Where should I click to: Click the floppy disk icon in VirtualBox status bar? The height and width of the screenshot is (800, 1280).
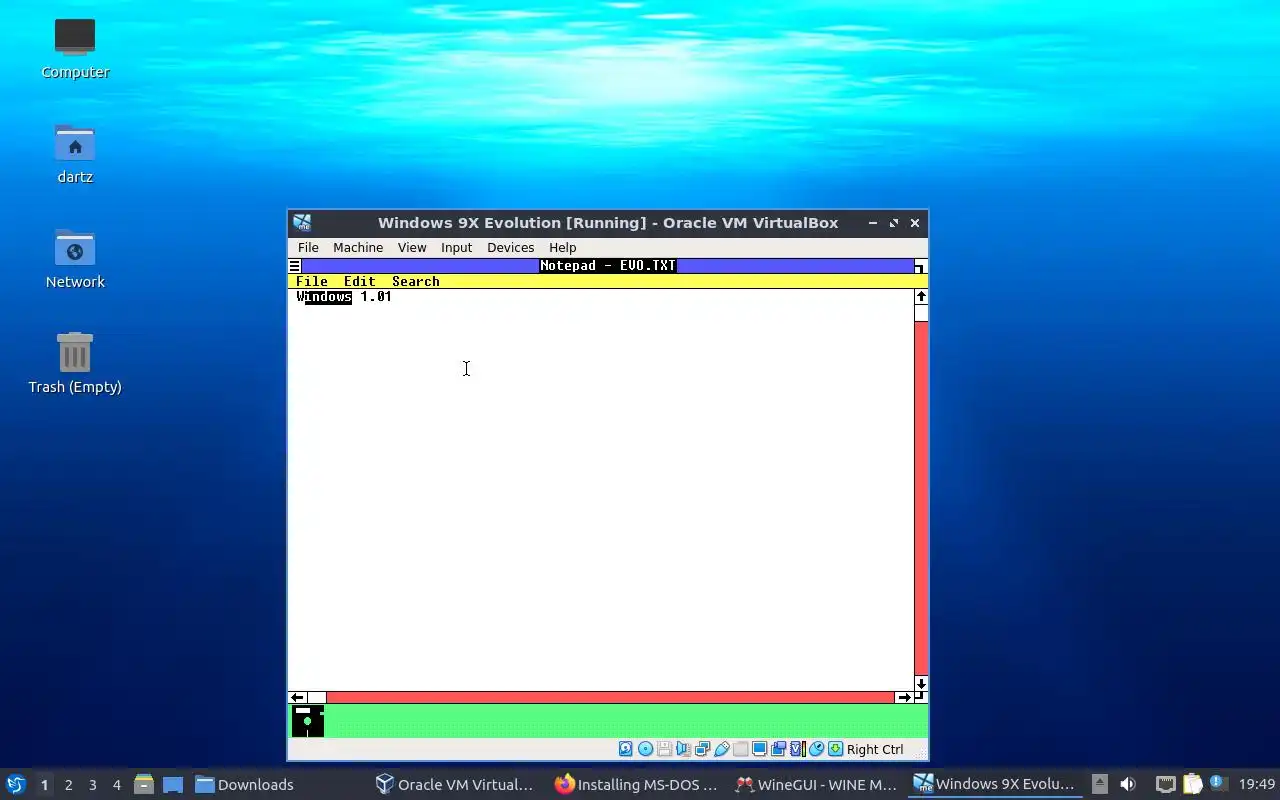664,749
